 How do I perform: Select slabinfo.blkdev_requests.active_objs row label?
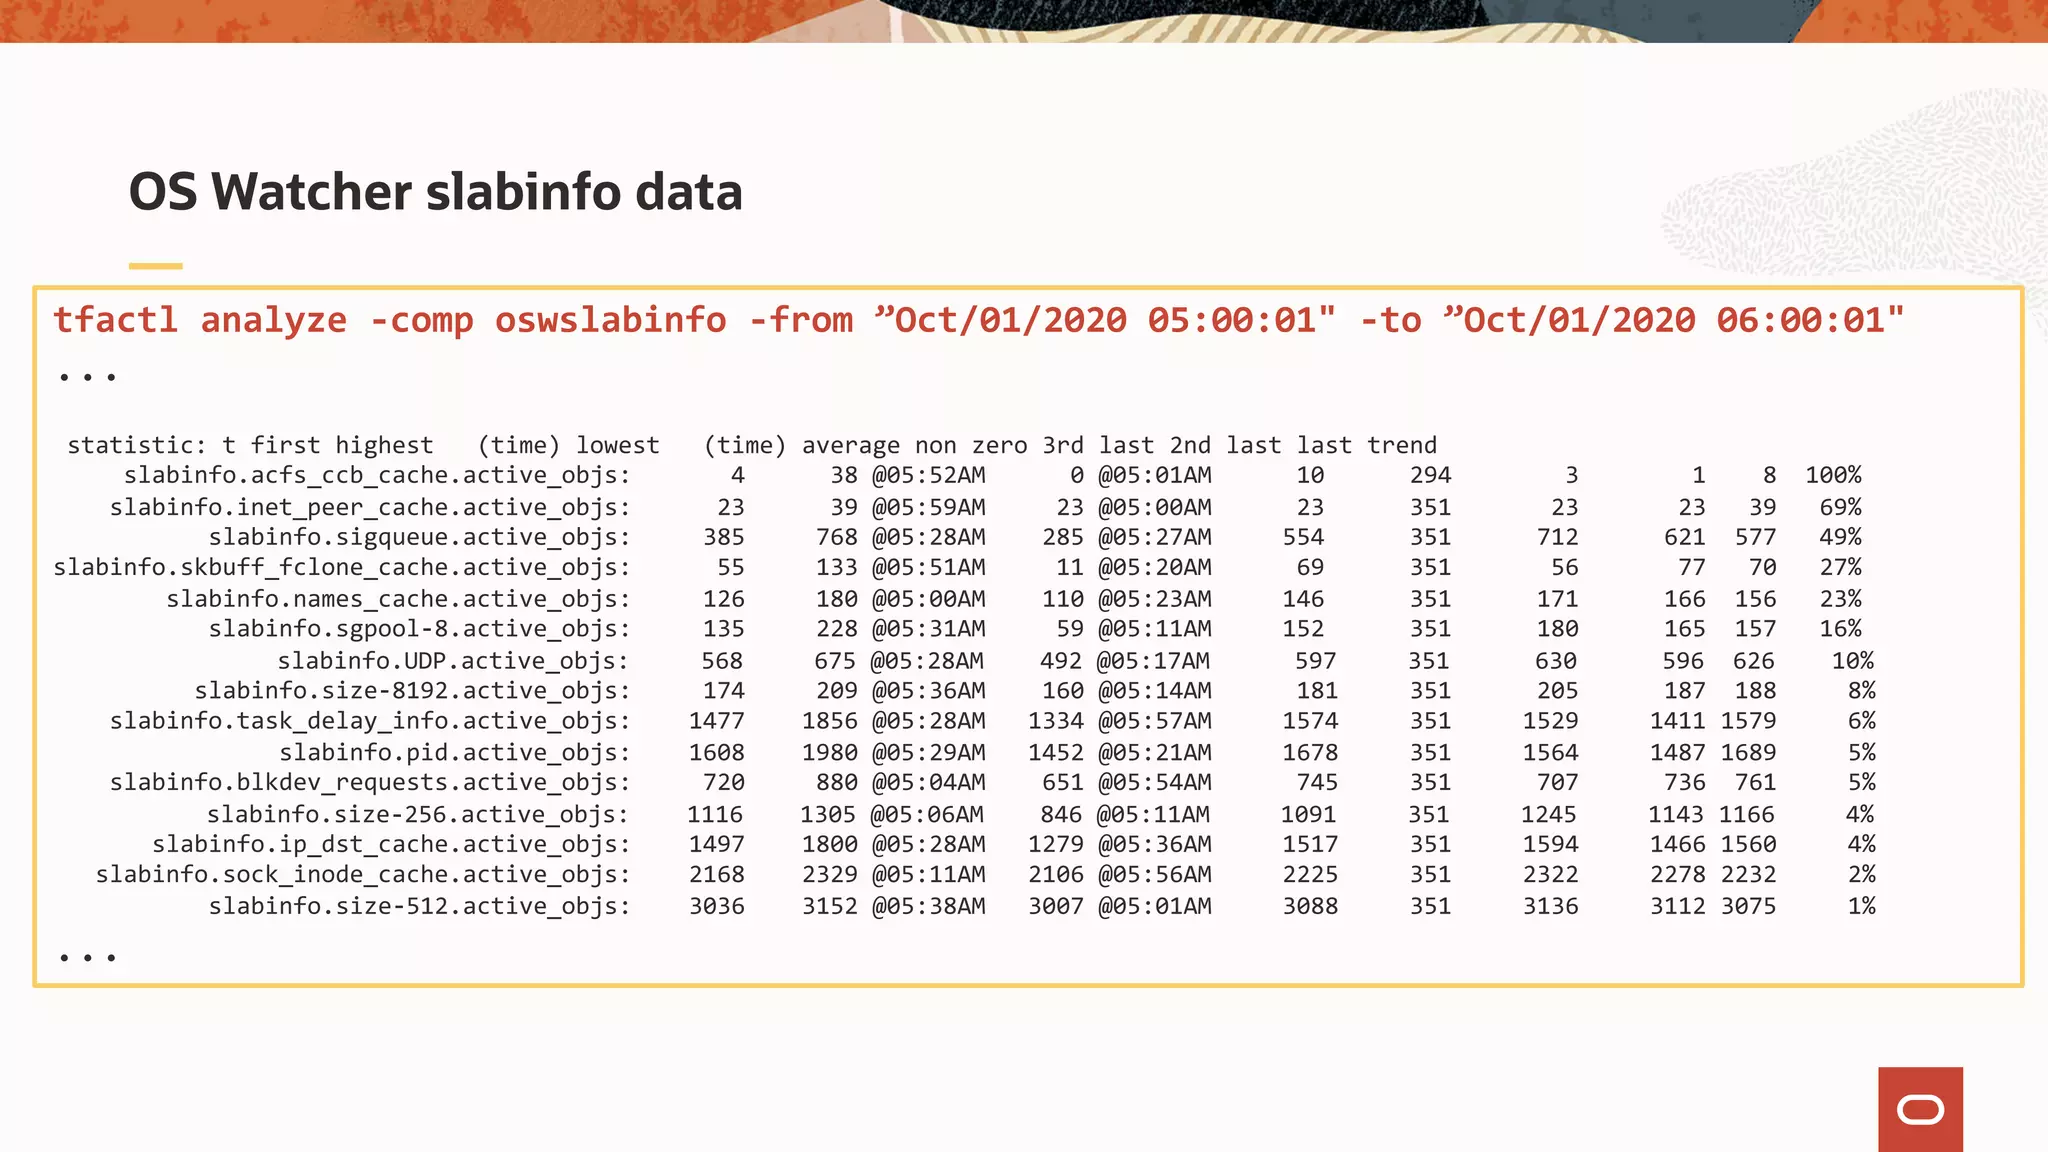coord(370,782)
